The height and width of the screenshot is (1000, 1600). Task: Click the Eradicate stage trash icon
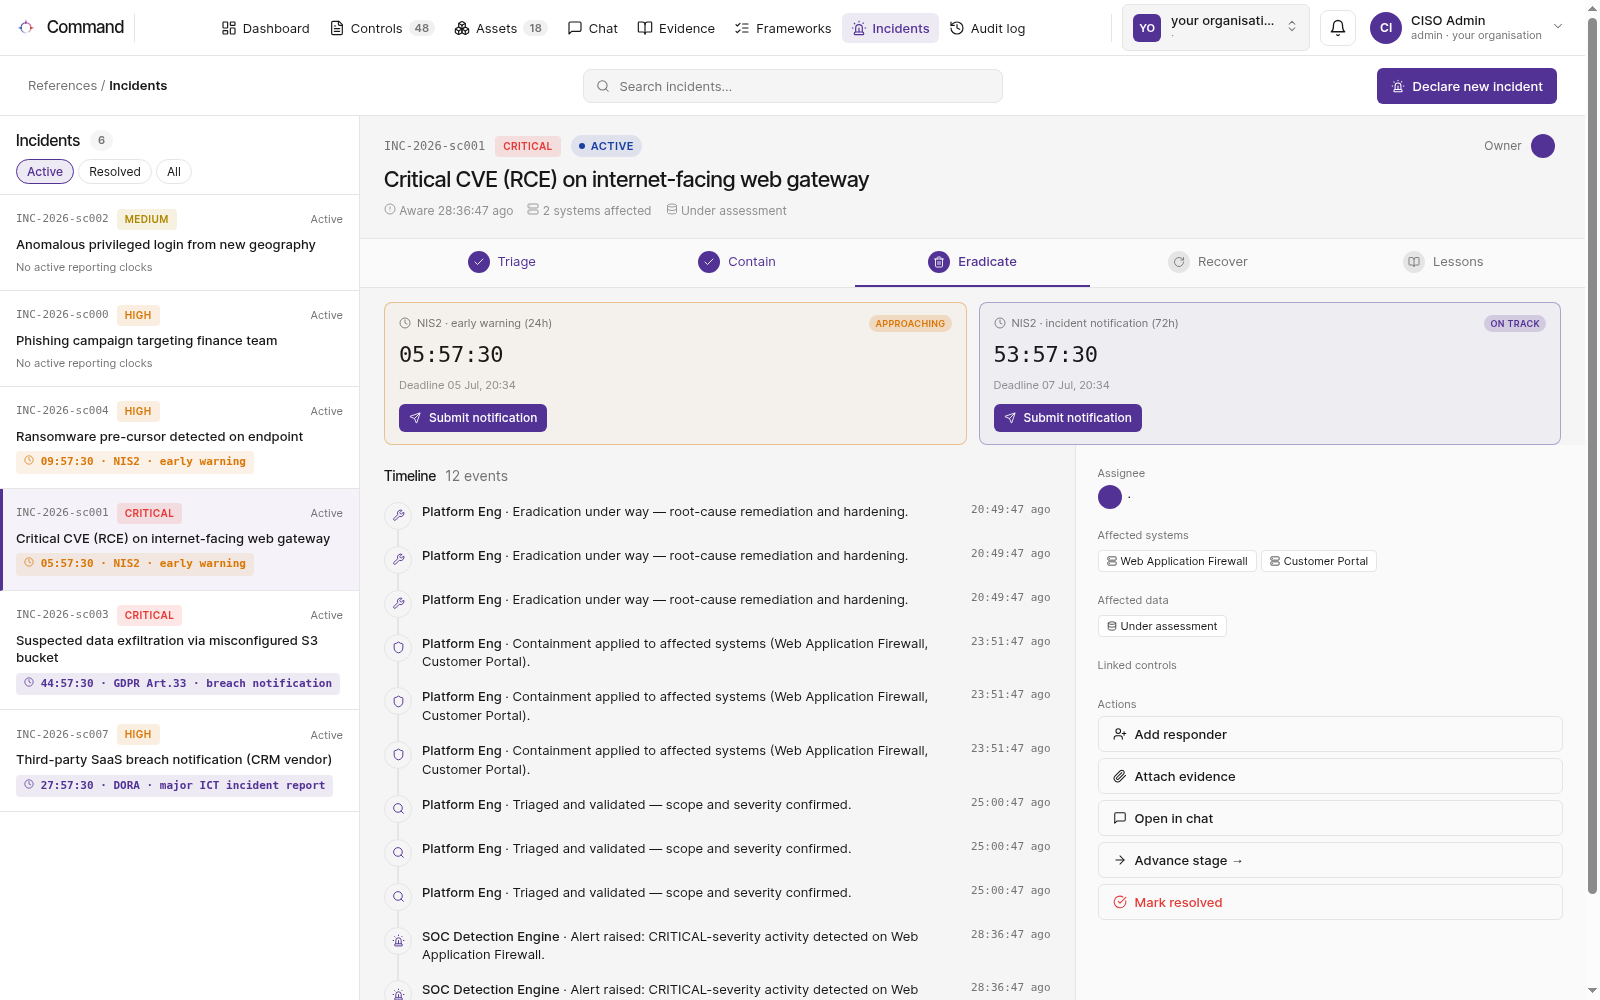[x=939, y=262]
